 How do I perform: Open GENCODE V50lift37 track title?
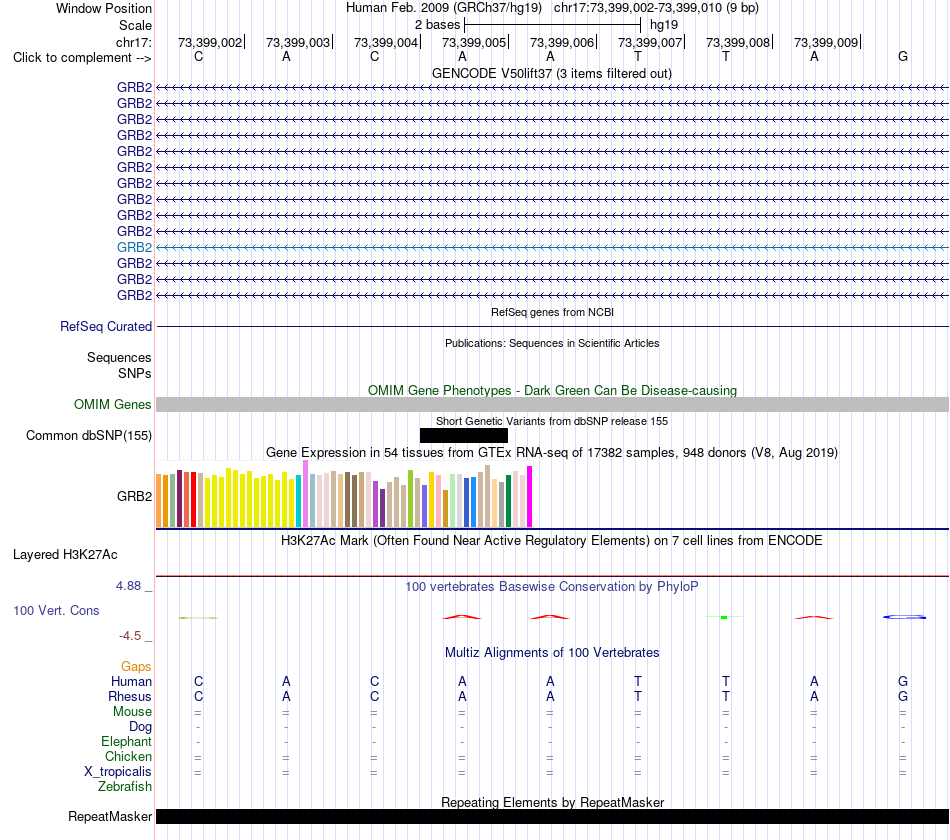(x=551, y=73)
